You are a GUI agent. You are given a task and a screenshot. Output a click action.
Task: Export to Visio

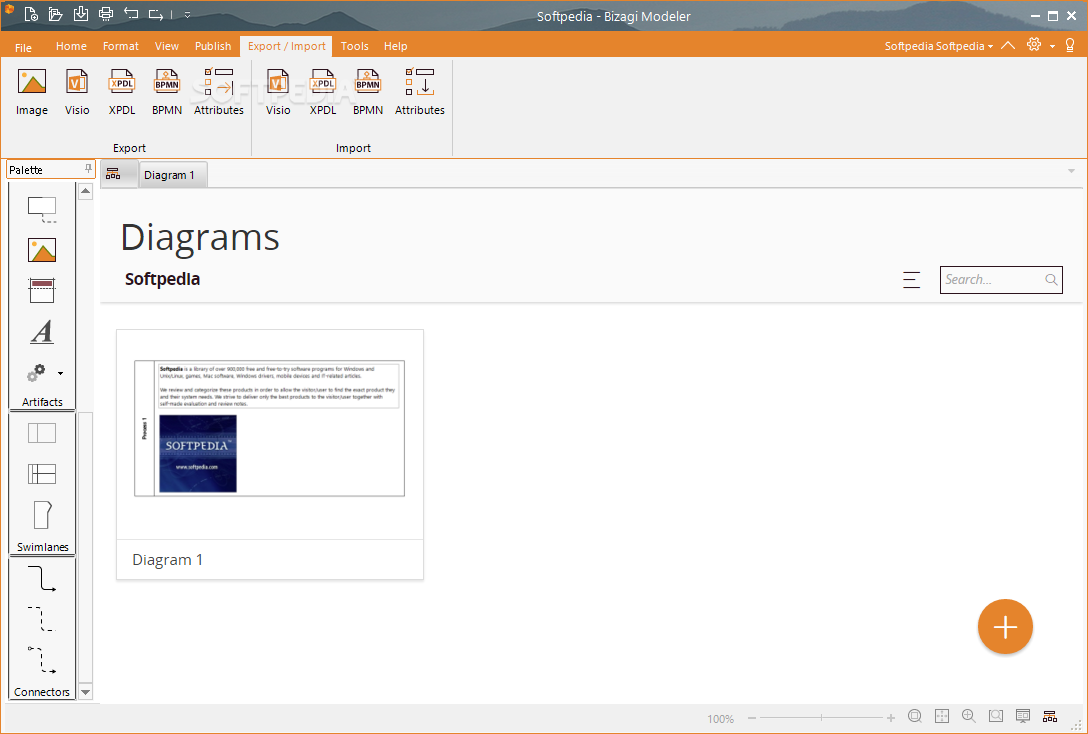click(77, 92)
